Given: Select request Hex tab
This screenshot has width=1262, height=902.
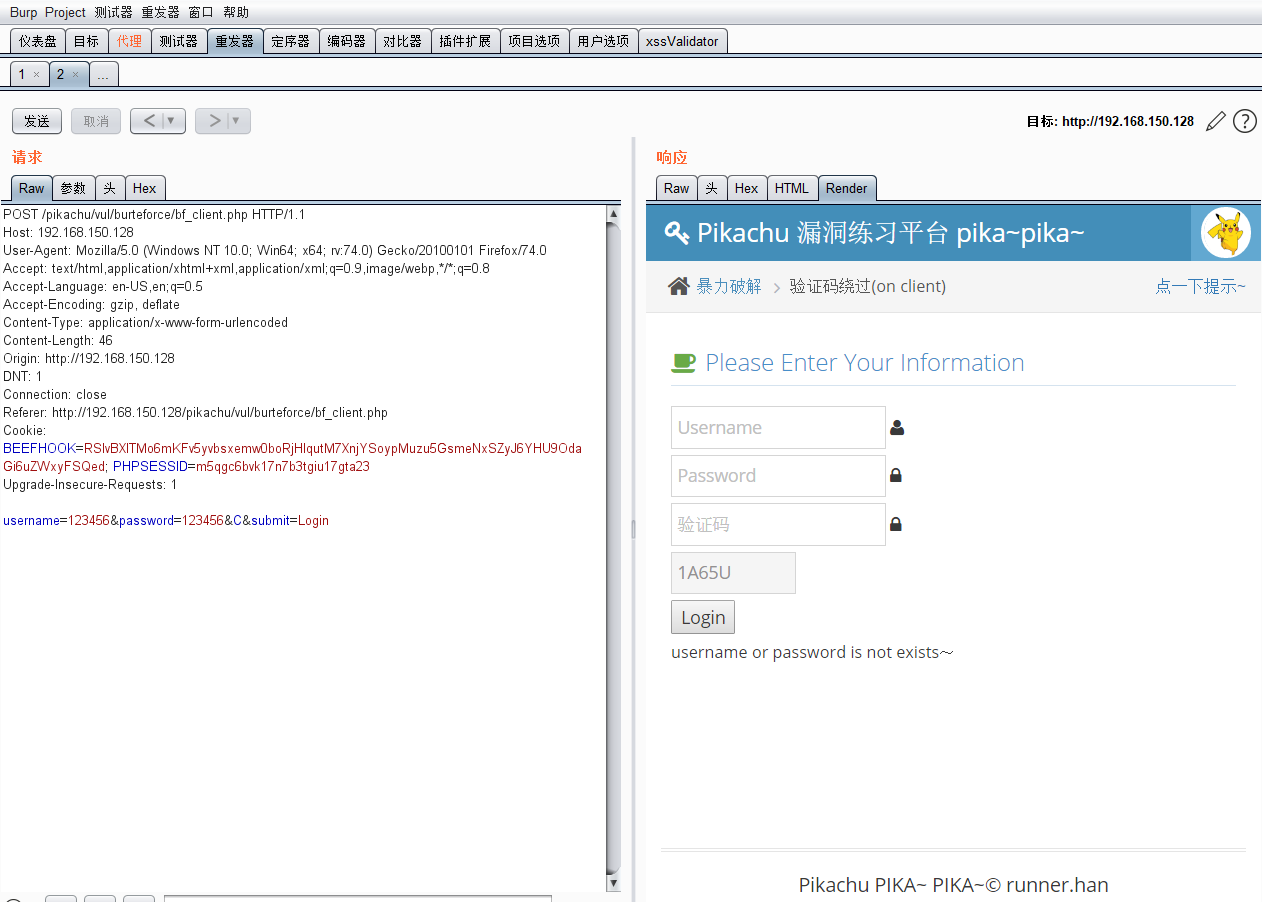Looking at the screenshot, I should pyautogui.click(x=145, y=188).
